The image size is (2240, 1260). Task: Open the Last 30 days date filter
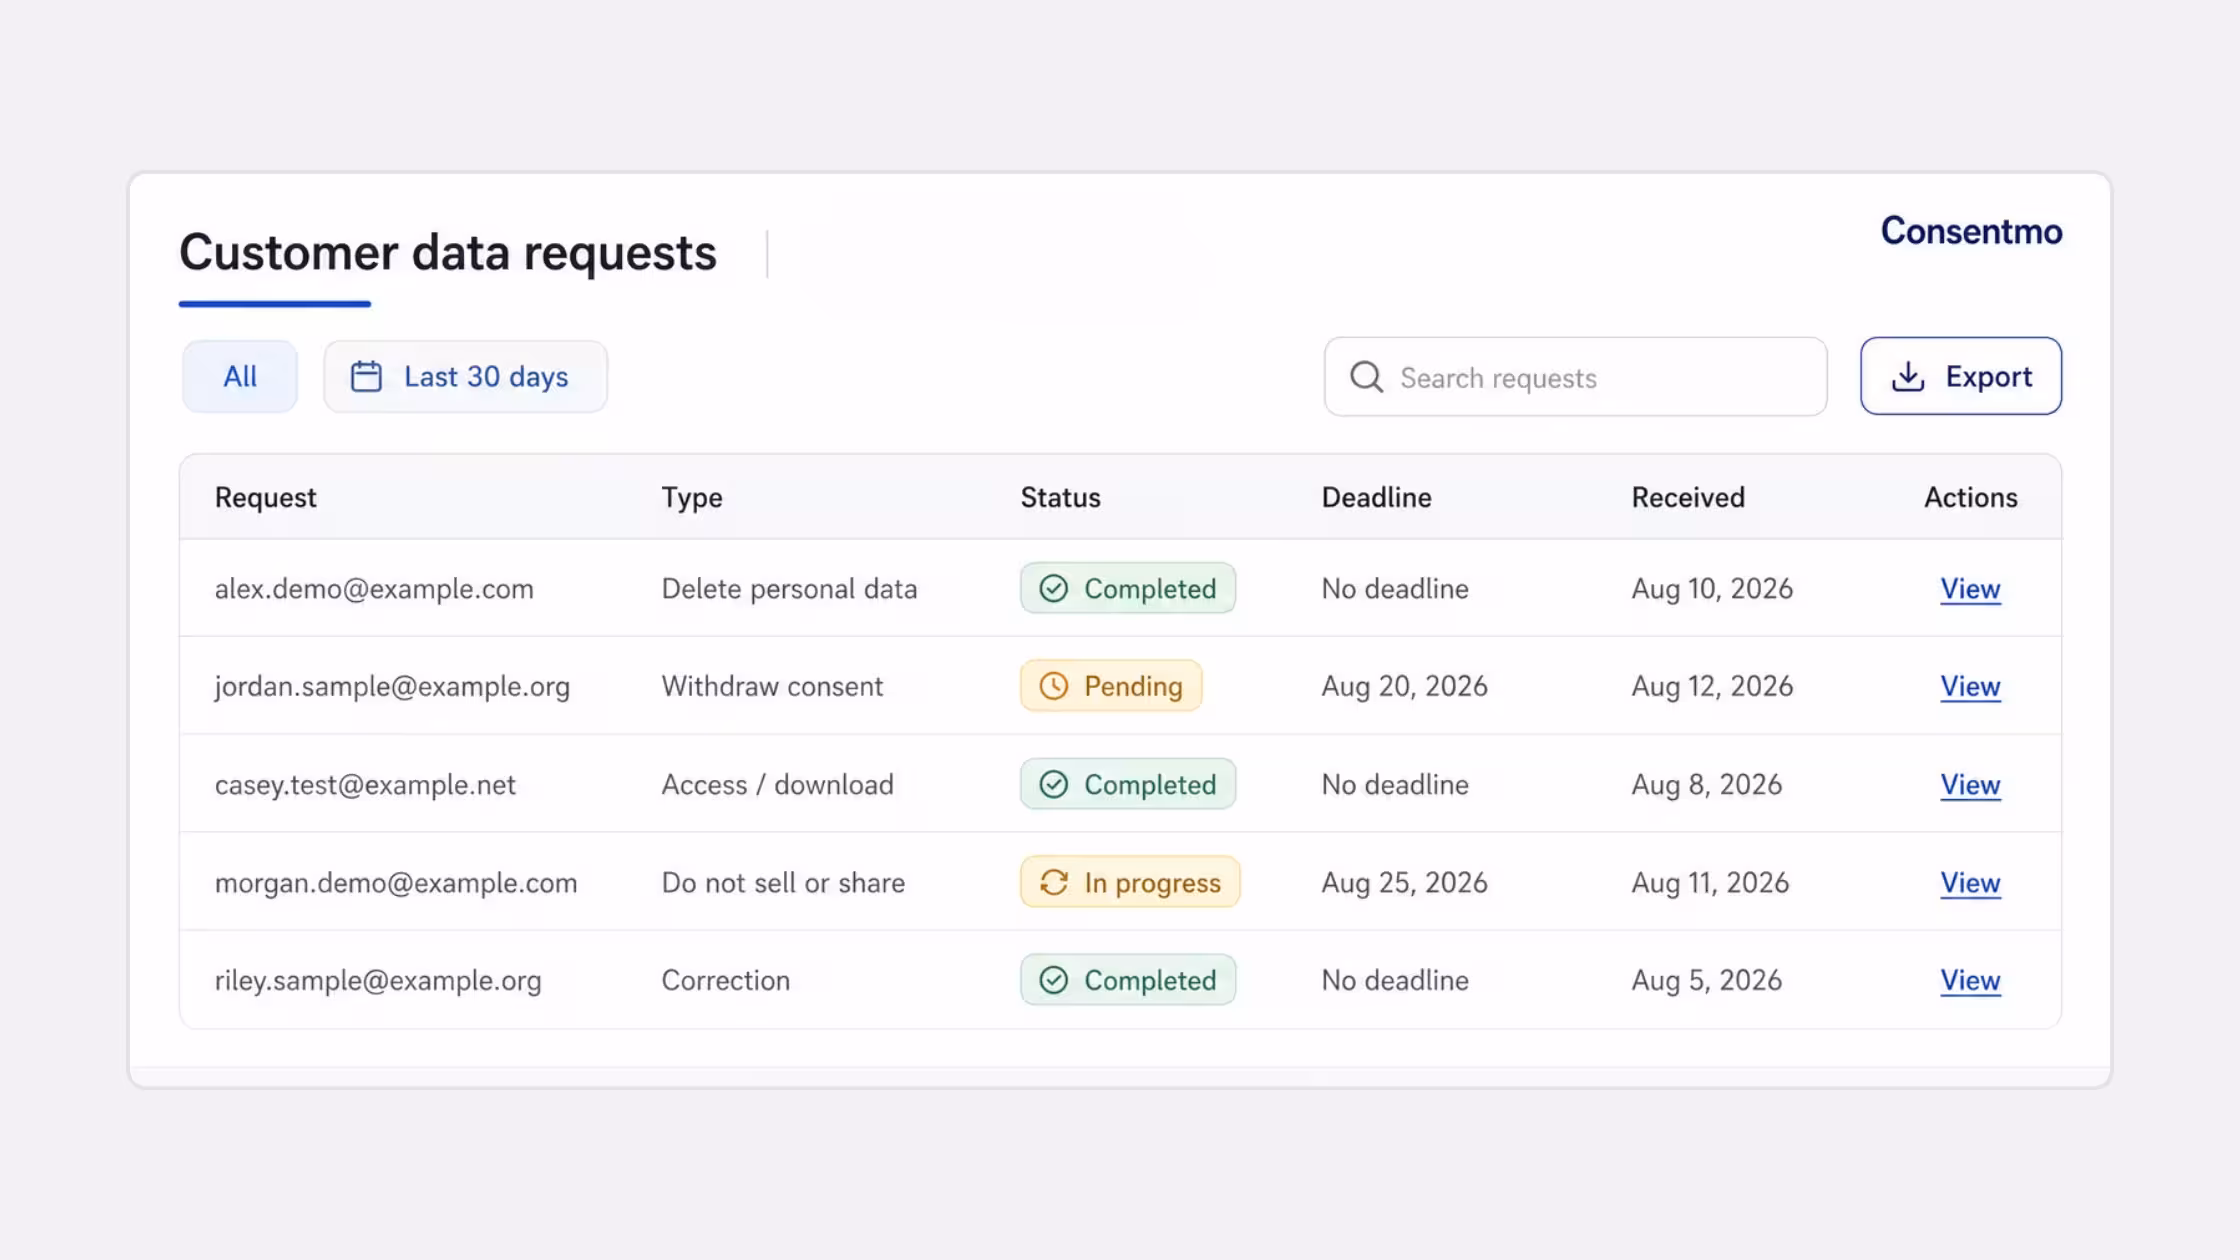tap(465, 377)
